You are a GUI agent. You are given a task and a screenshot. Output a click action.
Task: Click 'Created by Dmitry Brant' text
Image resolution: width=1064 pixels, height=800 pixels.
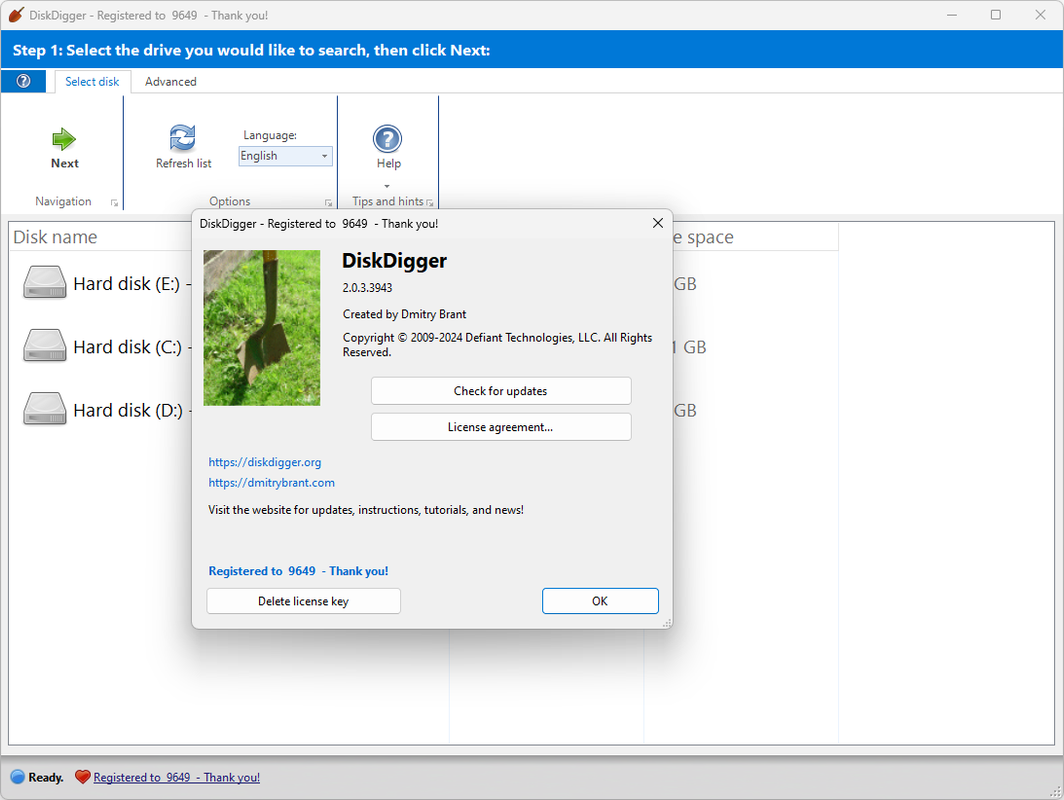pyautogui.click(x=404, y=314)
